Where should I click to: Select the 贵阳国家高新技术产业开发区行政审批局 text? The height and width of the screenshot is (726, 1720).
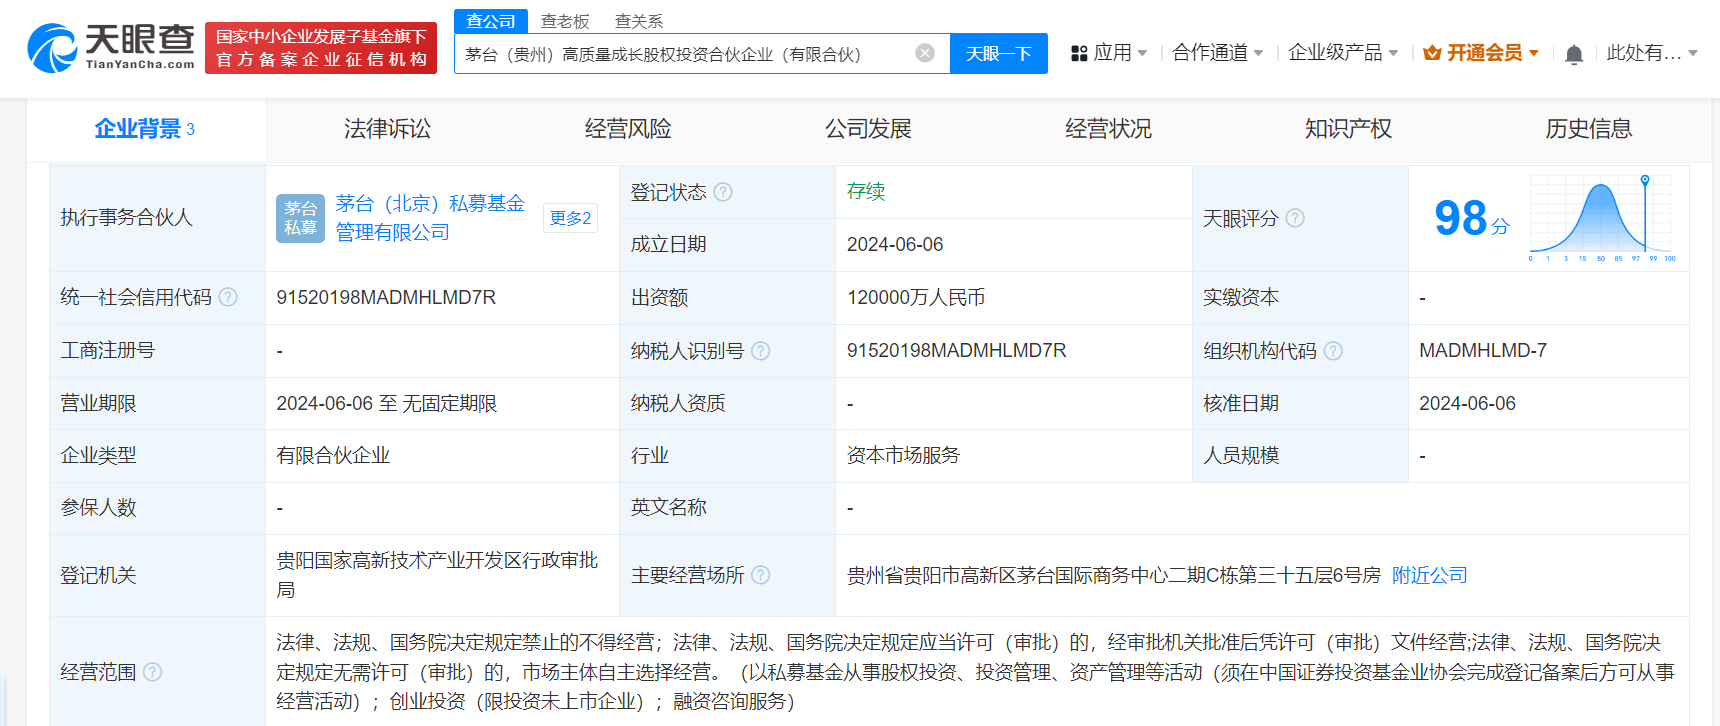pyautogui.click(x=437, y=575)
